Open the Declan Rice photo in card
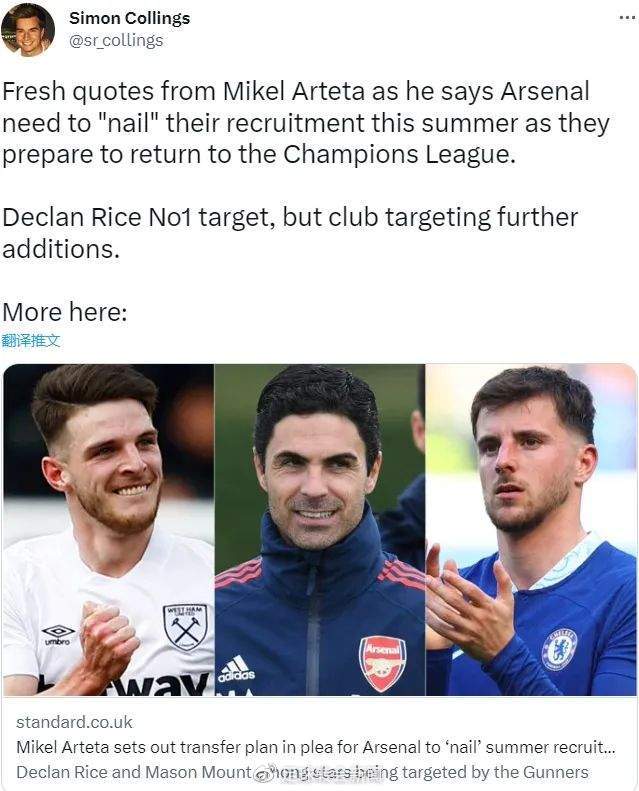Screen dimensions: 639x791 (x=109, y=529)
